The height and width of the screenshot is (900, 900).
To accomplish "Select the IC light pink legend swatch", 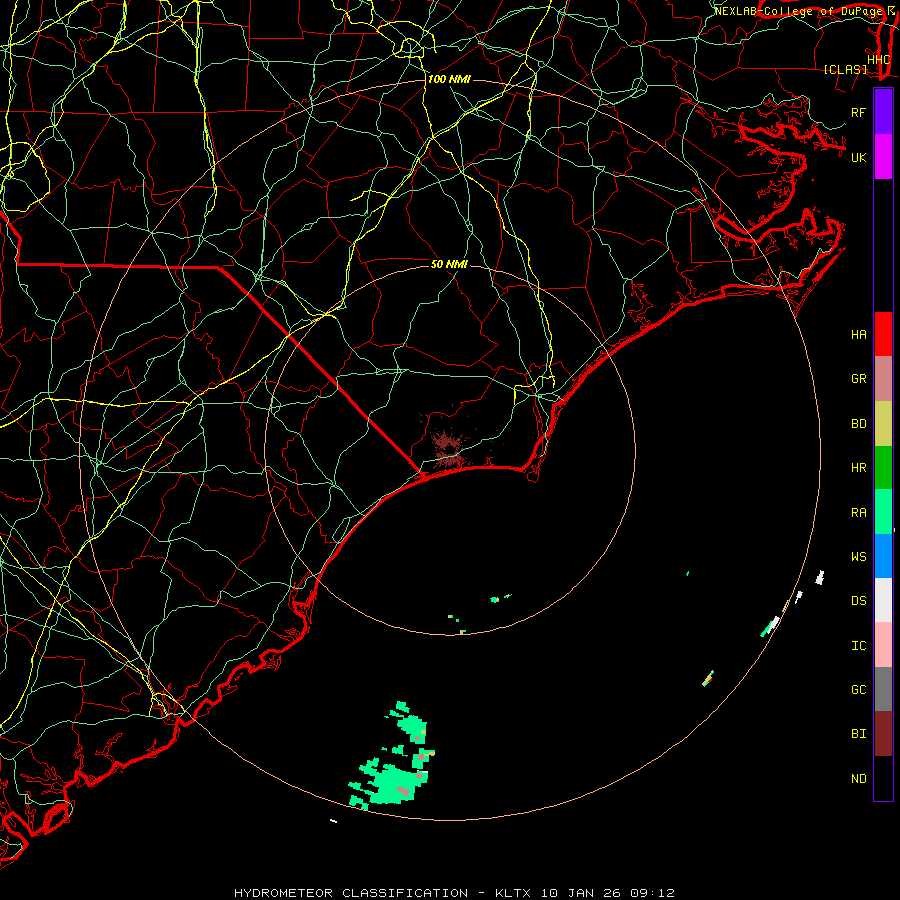I will pyautogui.click(x=883, y=645).
